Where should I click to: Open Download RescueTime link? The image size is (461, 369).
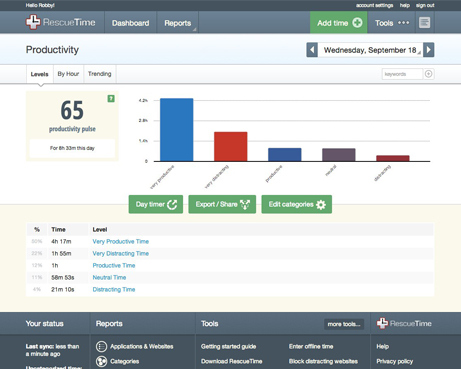pos(231,361)
